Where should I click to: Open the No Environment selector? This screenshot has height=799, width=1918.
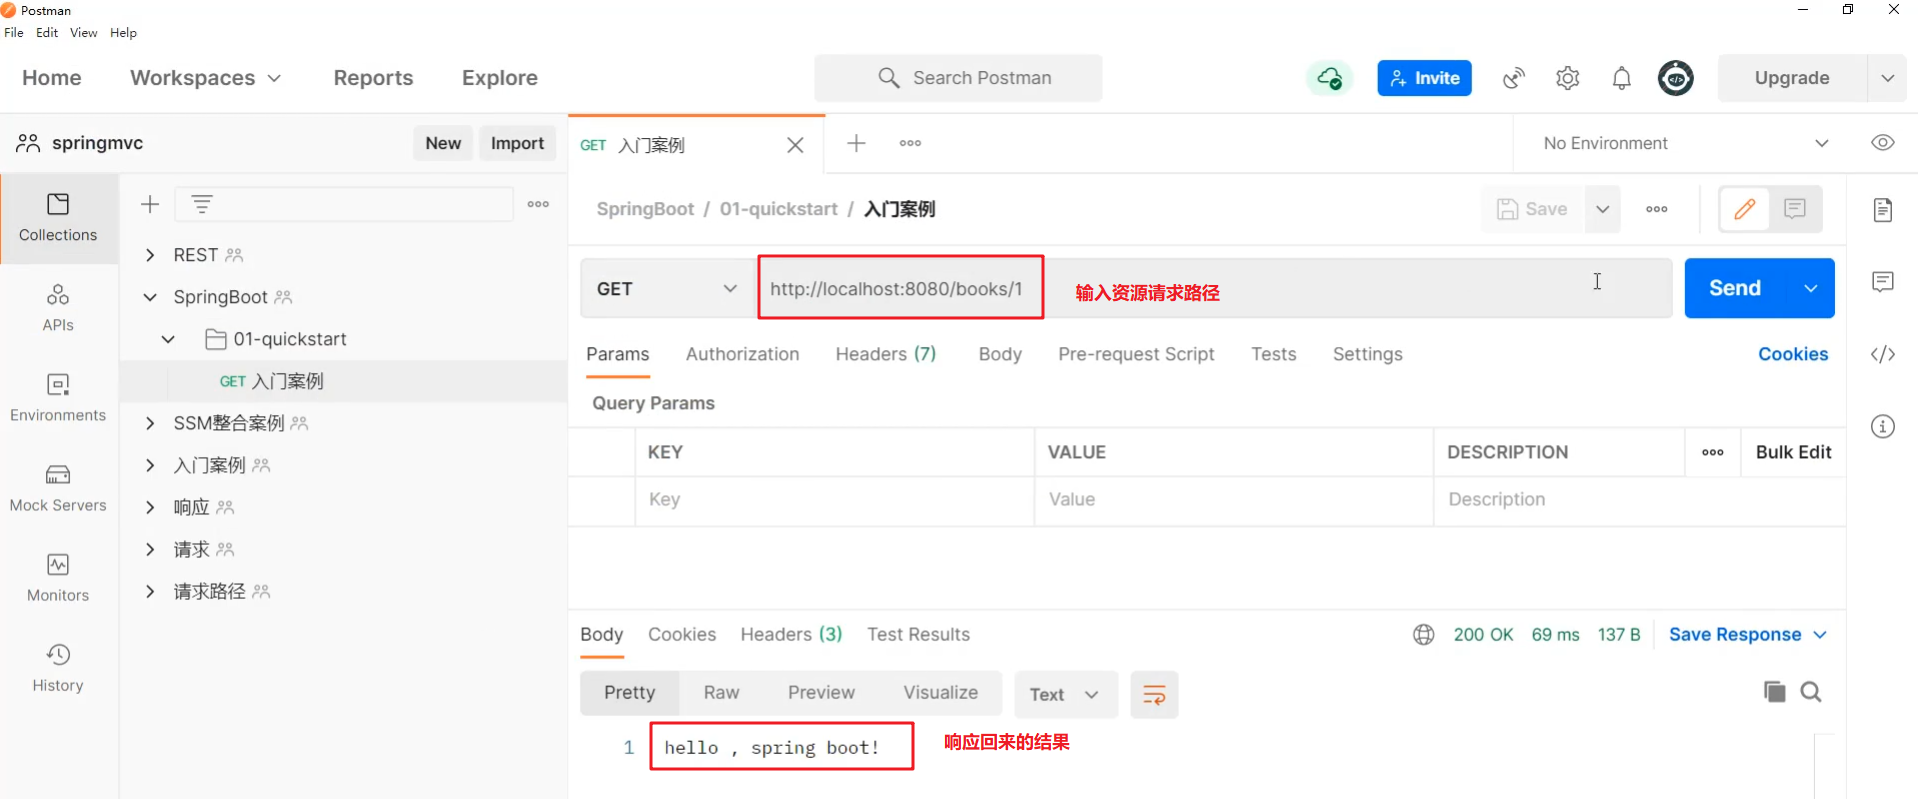pos(1686,143)
